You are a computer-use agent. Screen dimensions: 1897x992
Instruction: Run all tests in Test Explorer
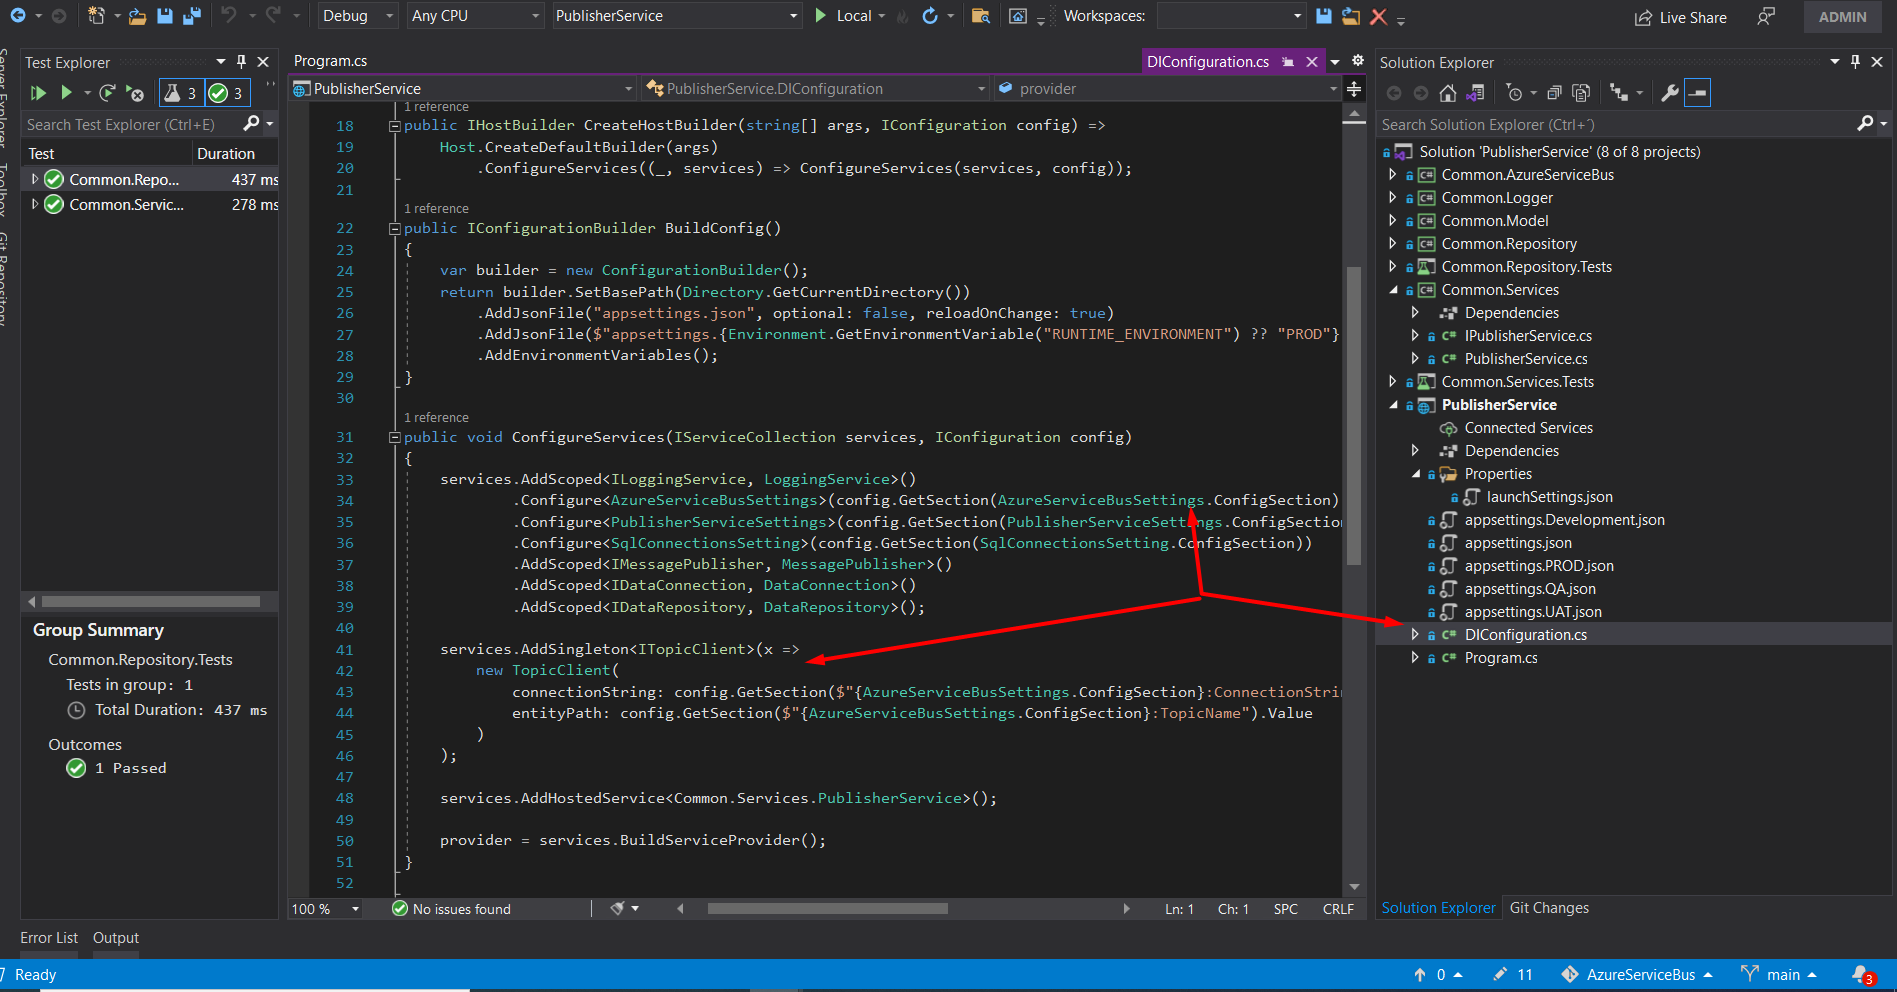tap(38, 92)
